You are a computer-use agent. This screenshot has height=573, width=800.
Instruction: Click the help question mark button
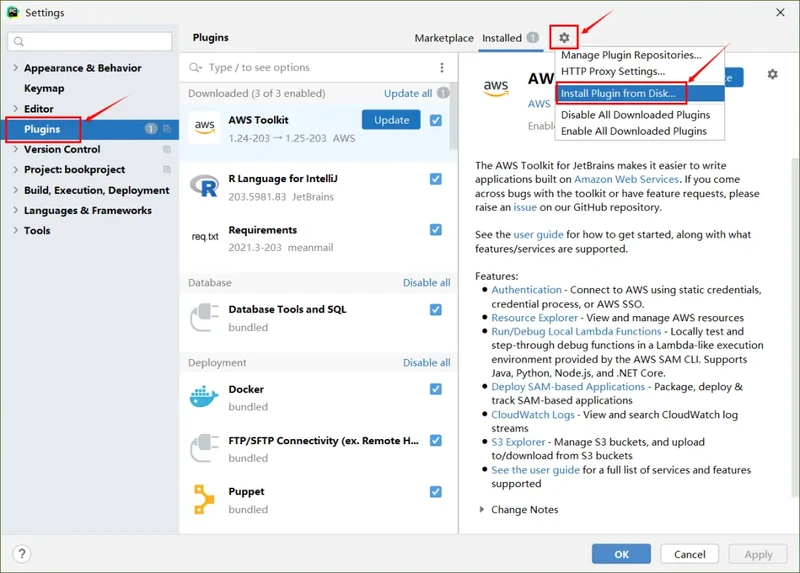22,554
